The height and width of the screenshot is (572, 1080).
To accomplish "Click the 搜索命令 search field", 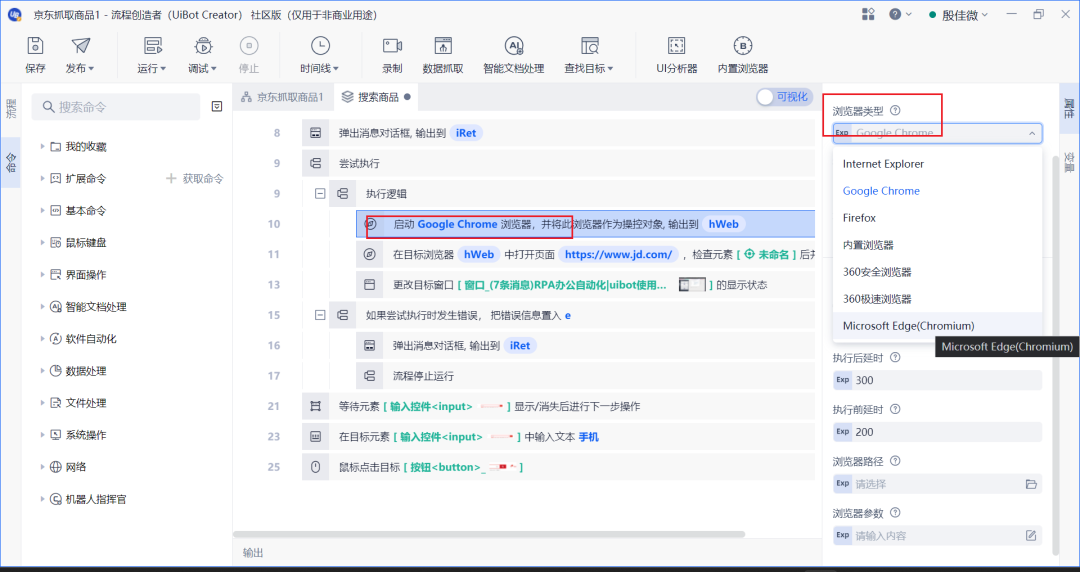I will [x=117, y=107].
